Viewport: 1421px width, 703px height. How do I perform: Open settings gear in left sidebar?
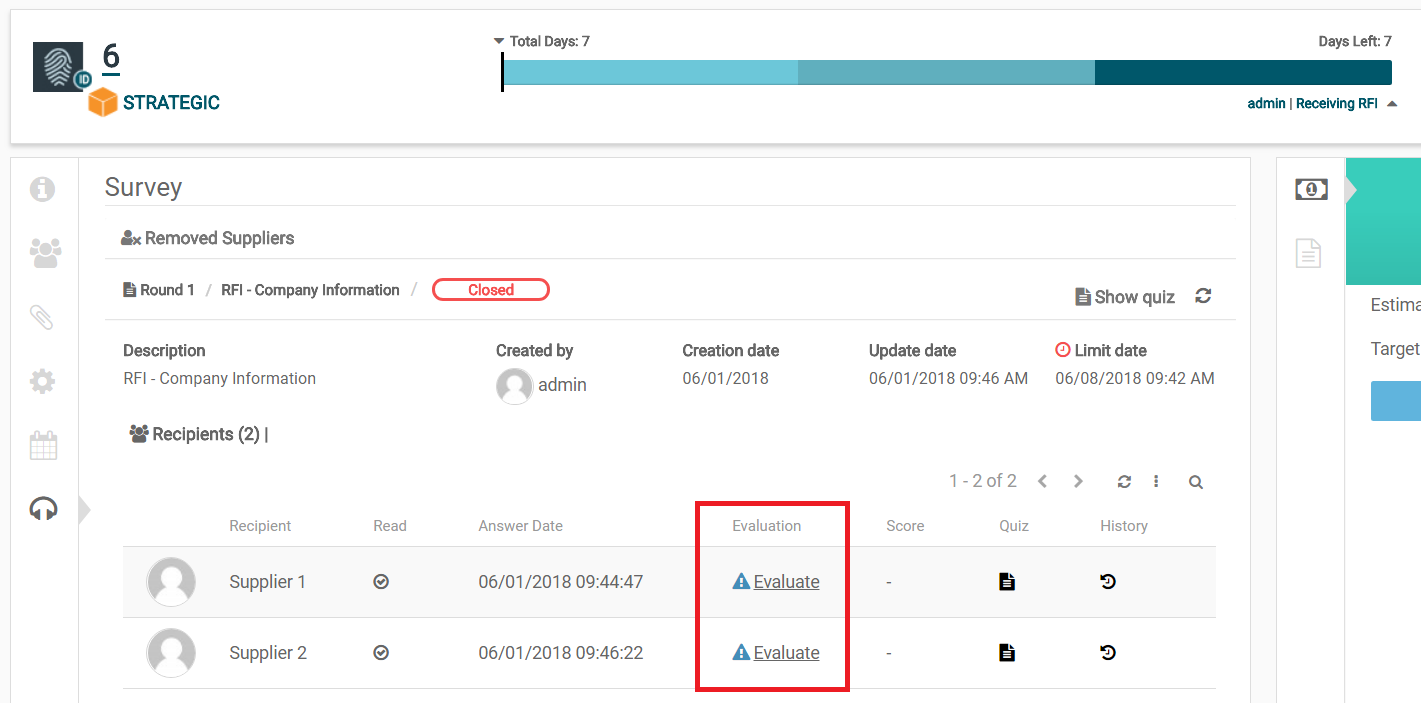(43, 381)
